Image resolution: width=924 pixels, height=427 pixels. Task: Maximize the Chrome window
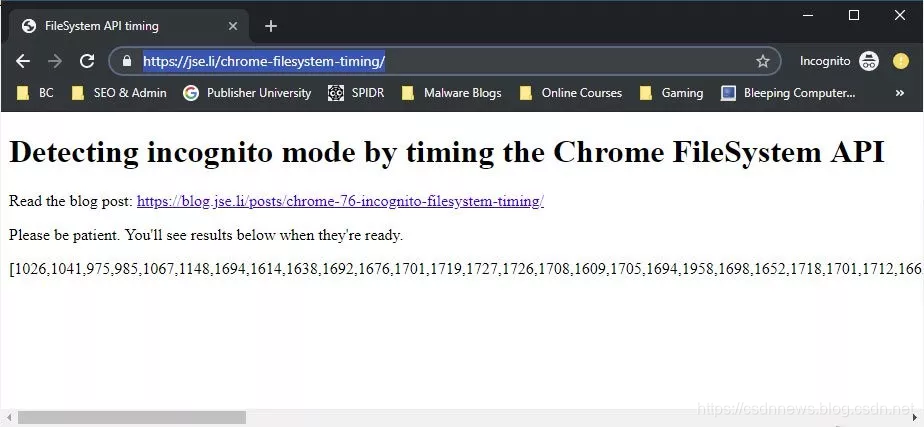853,15
